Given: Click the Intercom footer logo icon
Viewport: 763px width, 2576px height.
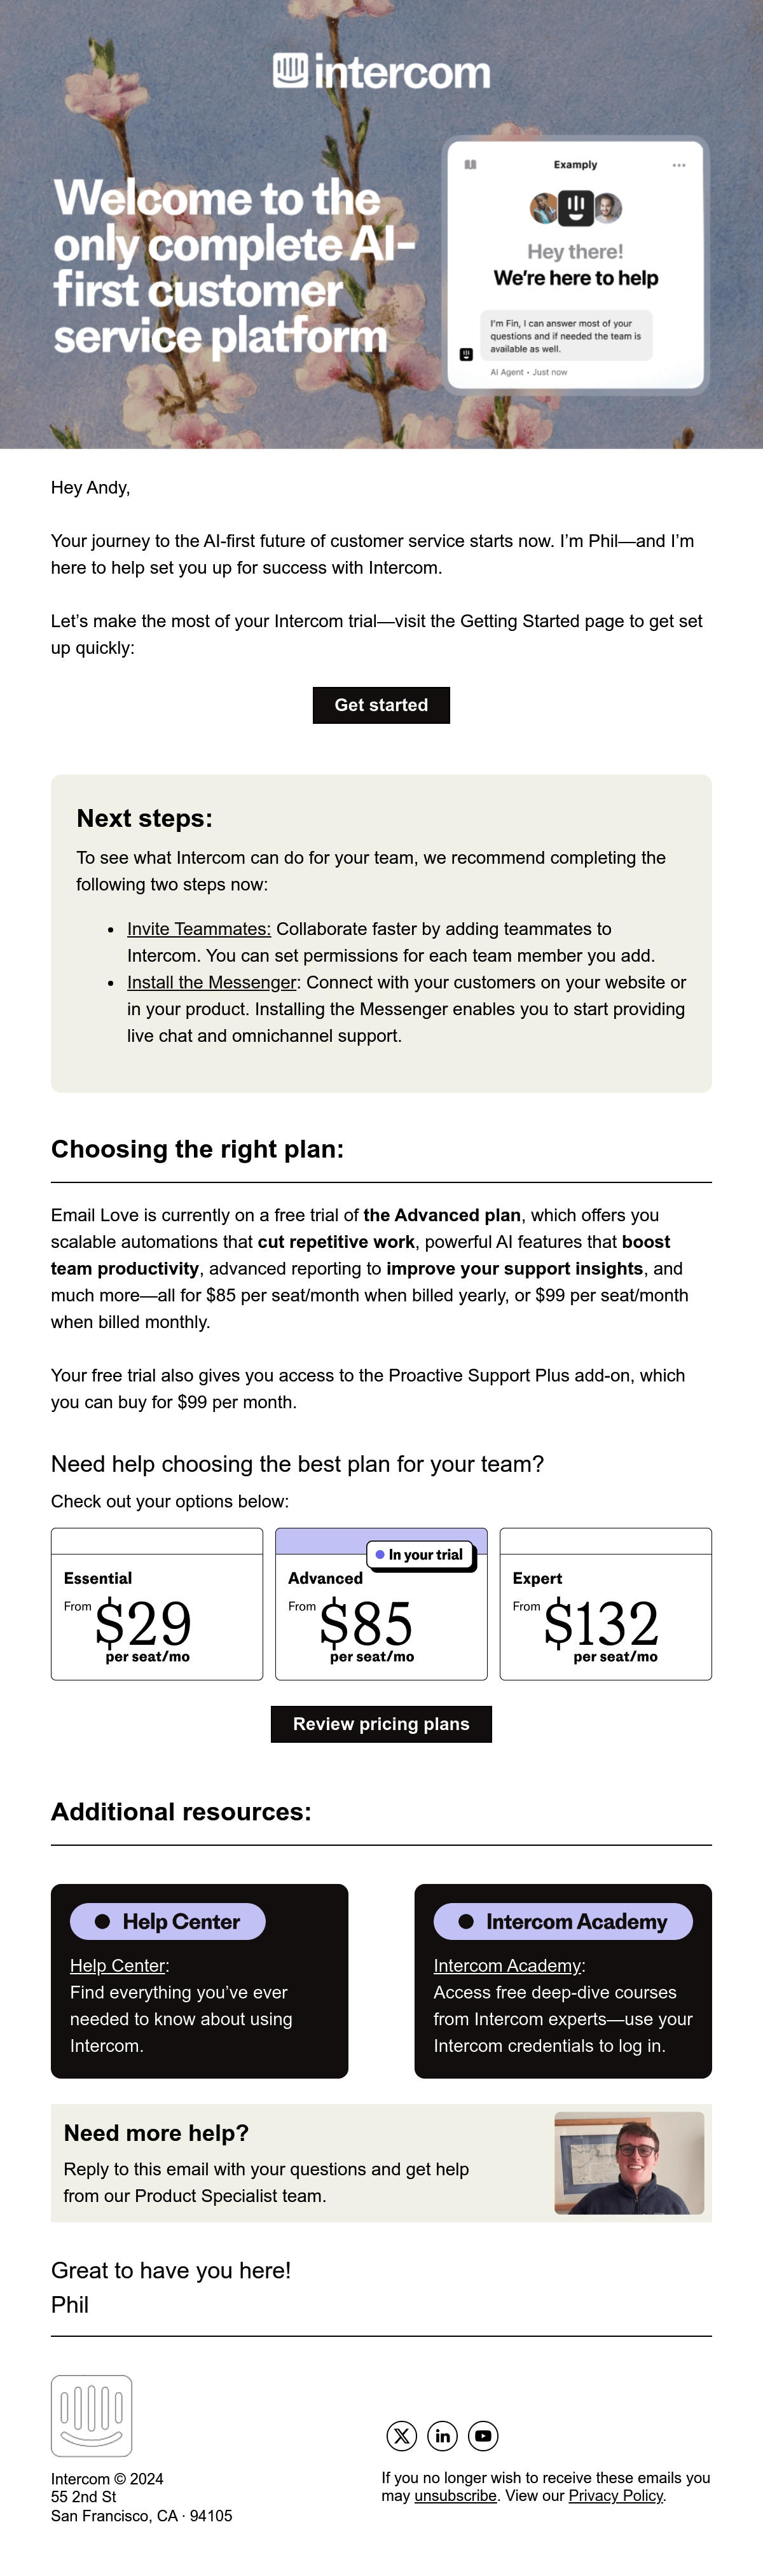Looking at the screenshot, I should pyautogui.click(x=91, y=2415).
